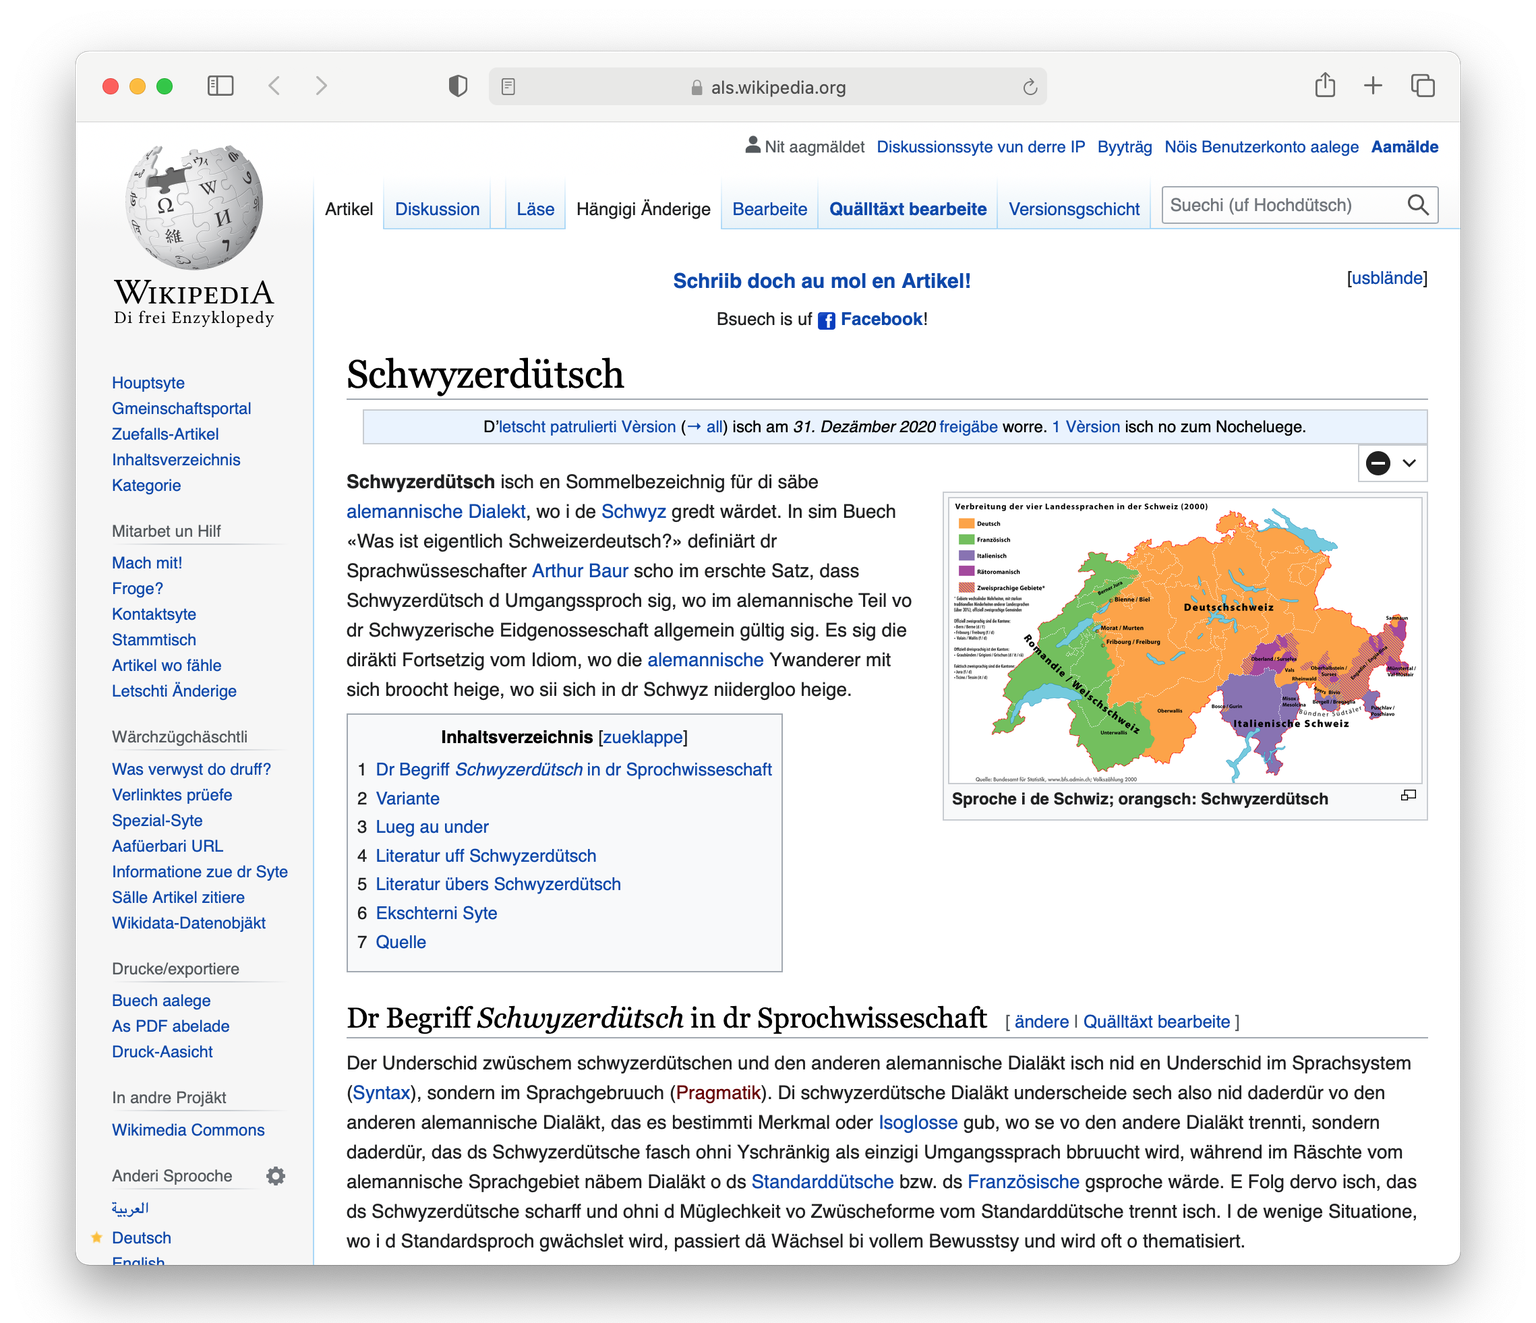Viewport: 1536px width, 1323px height.
Task: Click the privacy shield icon
Action: point(458,86)
